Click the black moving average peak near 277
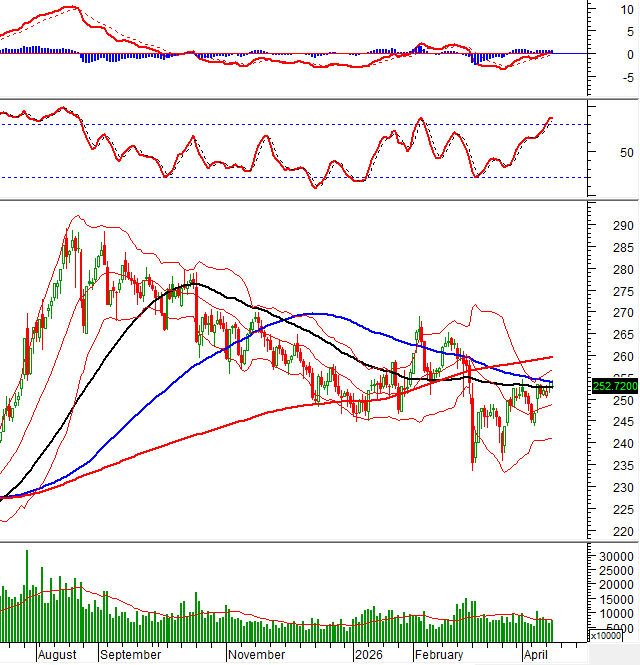 (192, 284)
